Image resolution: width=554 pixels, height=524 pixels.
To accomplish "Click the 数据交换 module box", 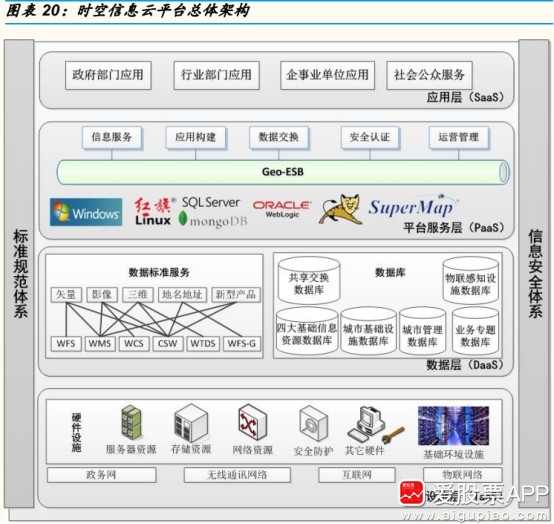I will [x=279, y=137].
